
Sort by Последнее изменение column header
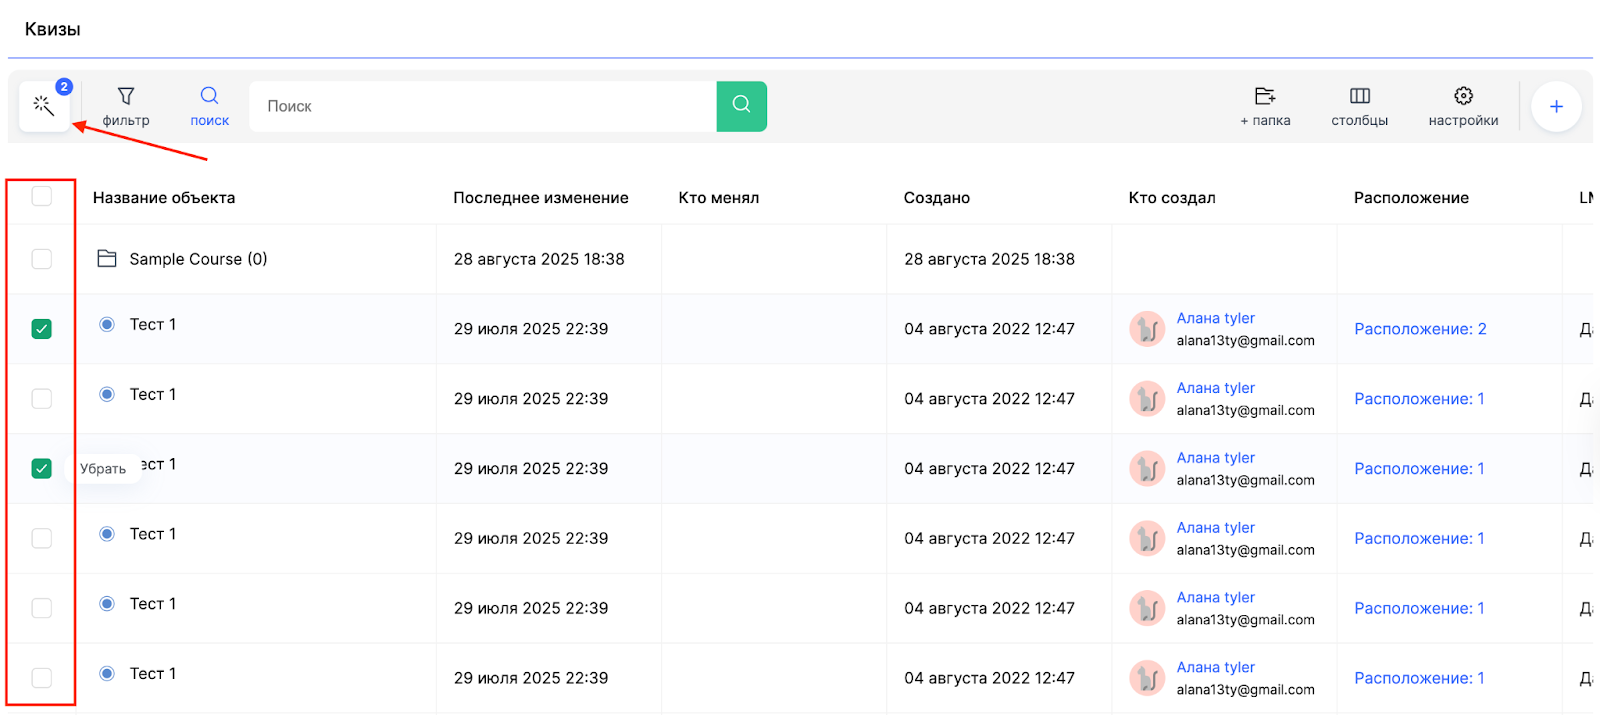tap(540, 198)
